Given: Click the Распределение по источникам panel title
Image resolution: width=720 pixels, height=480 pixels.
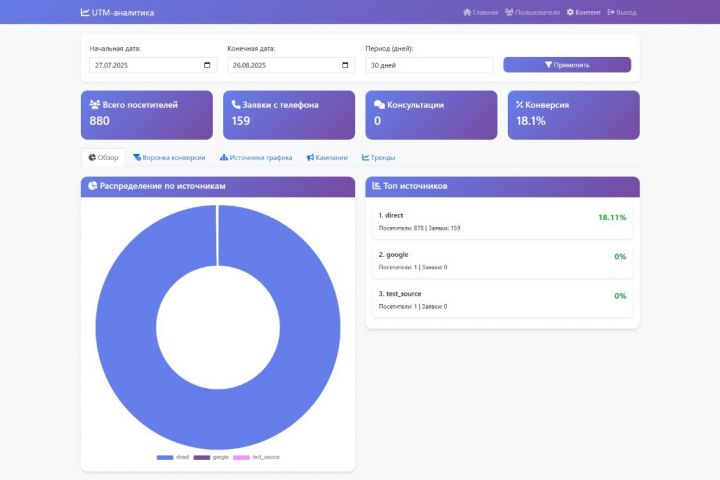Looking at the screenshot, I should pyautogui.click(x=163, y=186).
